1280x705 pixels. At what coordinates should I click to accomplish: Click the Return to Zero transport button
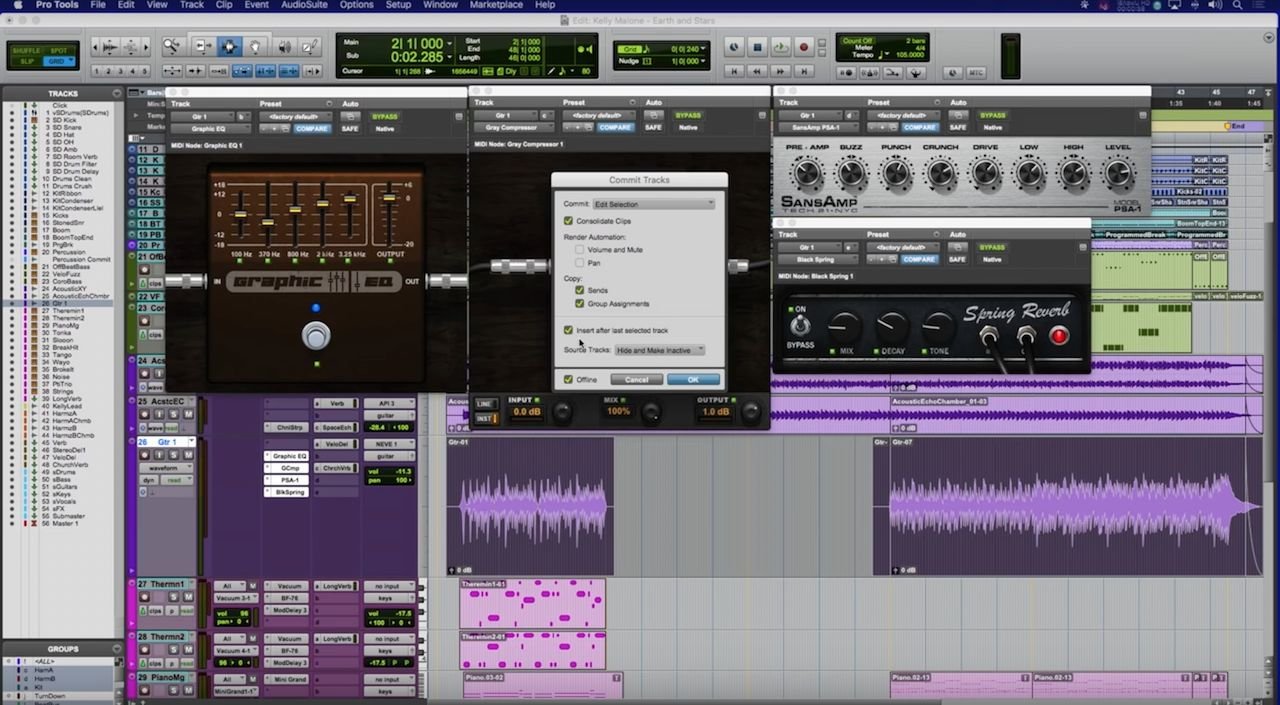click(735, 72)
